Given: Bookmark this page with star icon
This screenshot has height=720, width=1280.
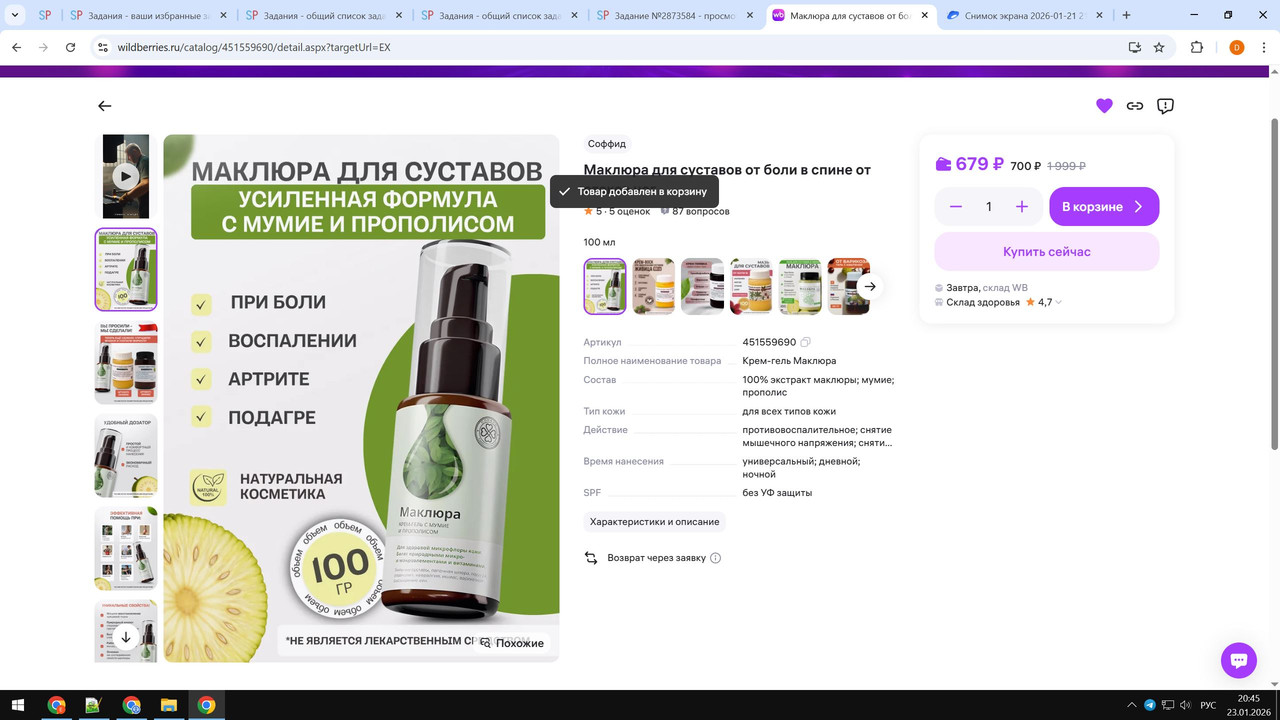Looking at the screenshot, I should [1159, 47].
